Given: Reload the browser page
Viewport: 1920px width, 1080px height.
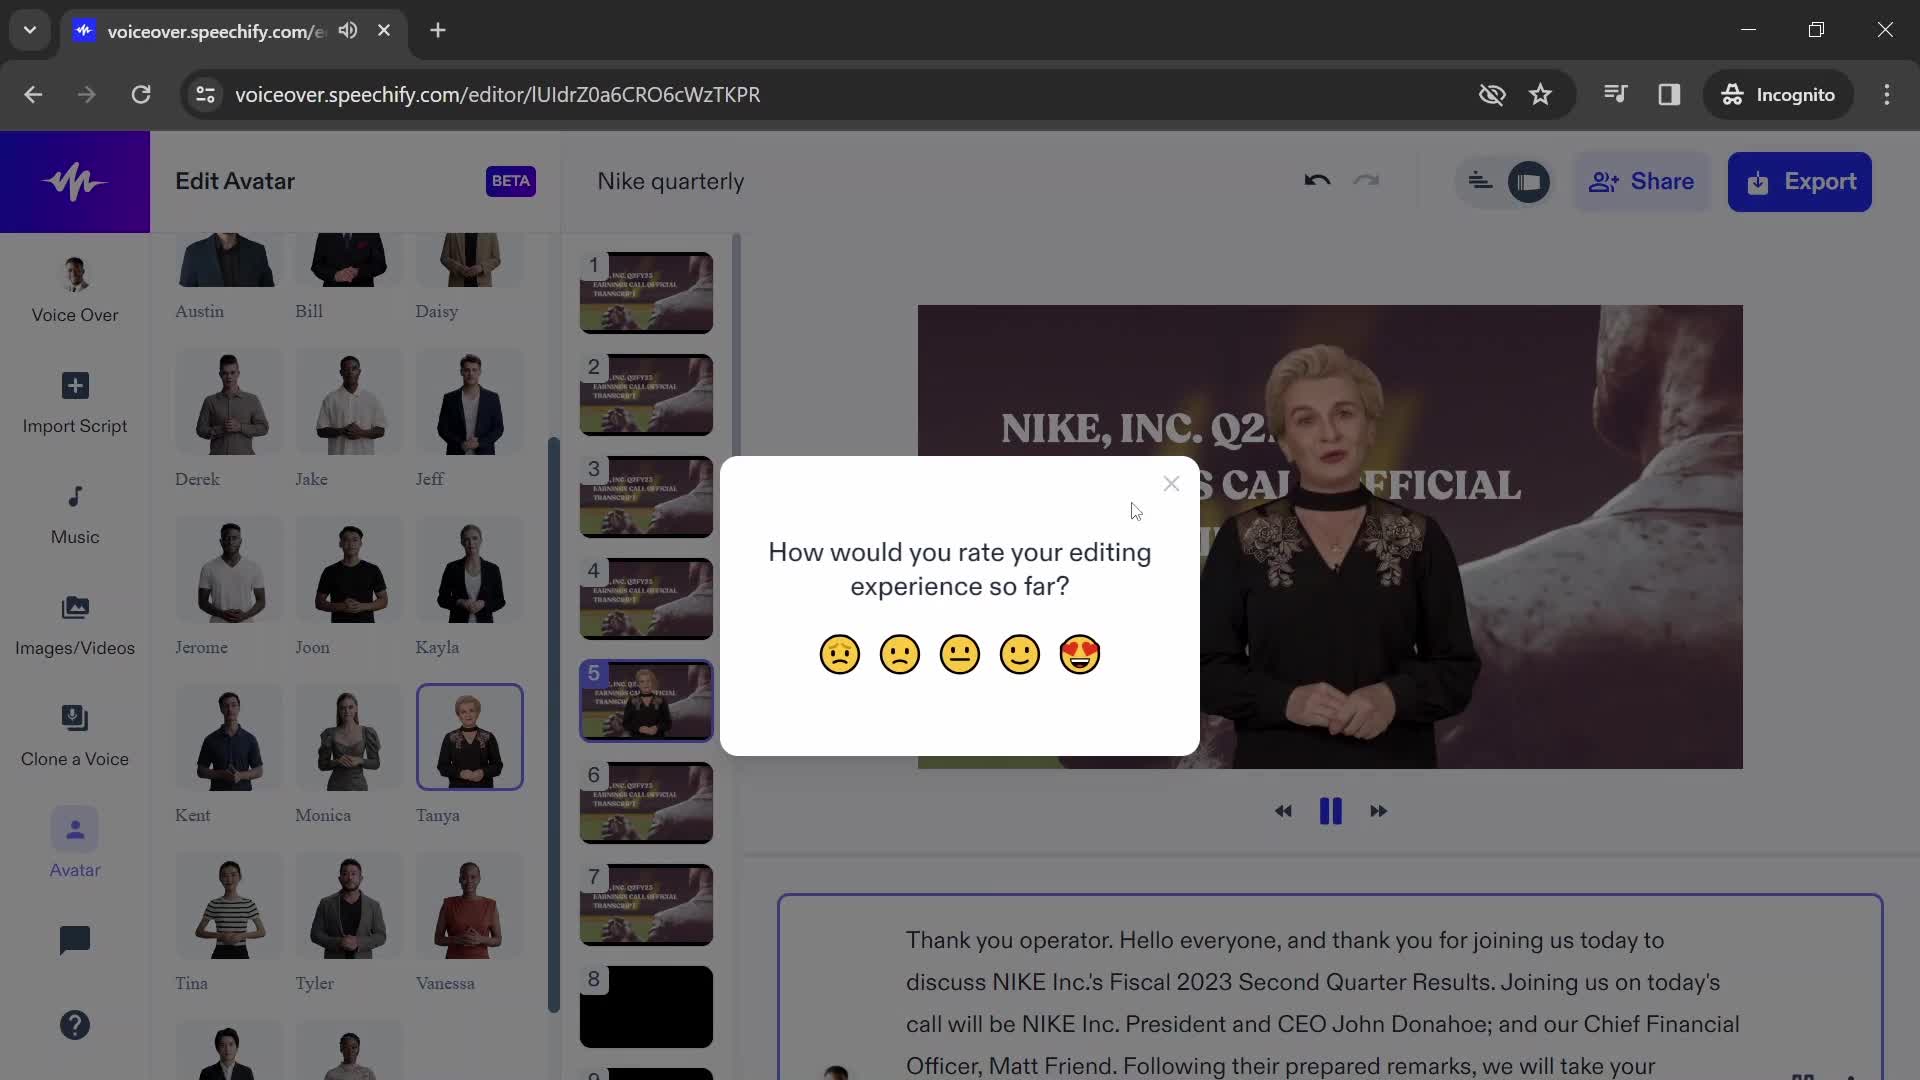Looking at the screenshot, I should click(x=141, y=94).
